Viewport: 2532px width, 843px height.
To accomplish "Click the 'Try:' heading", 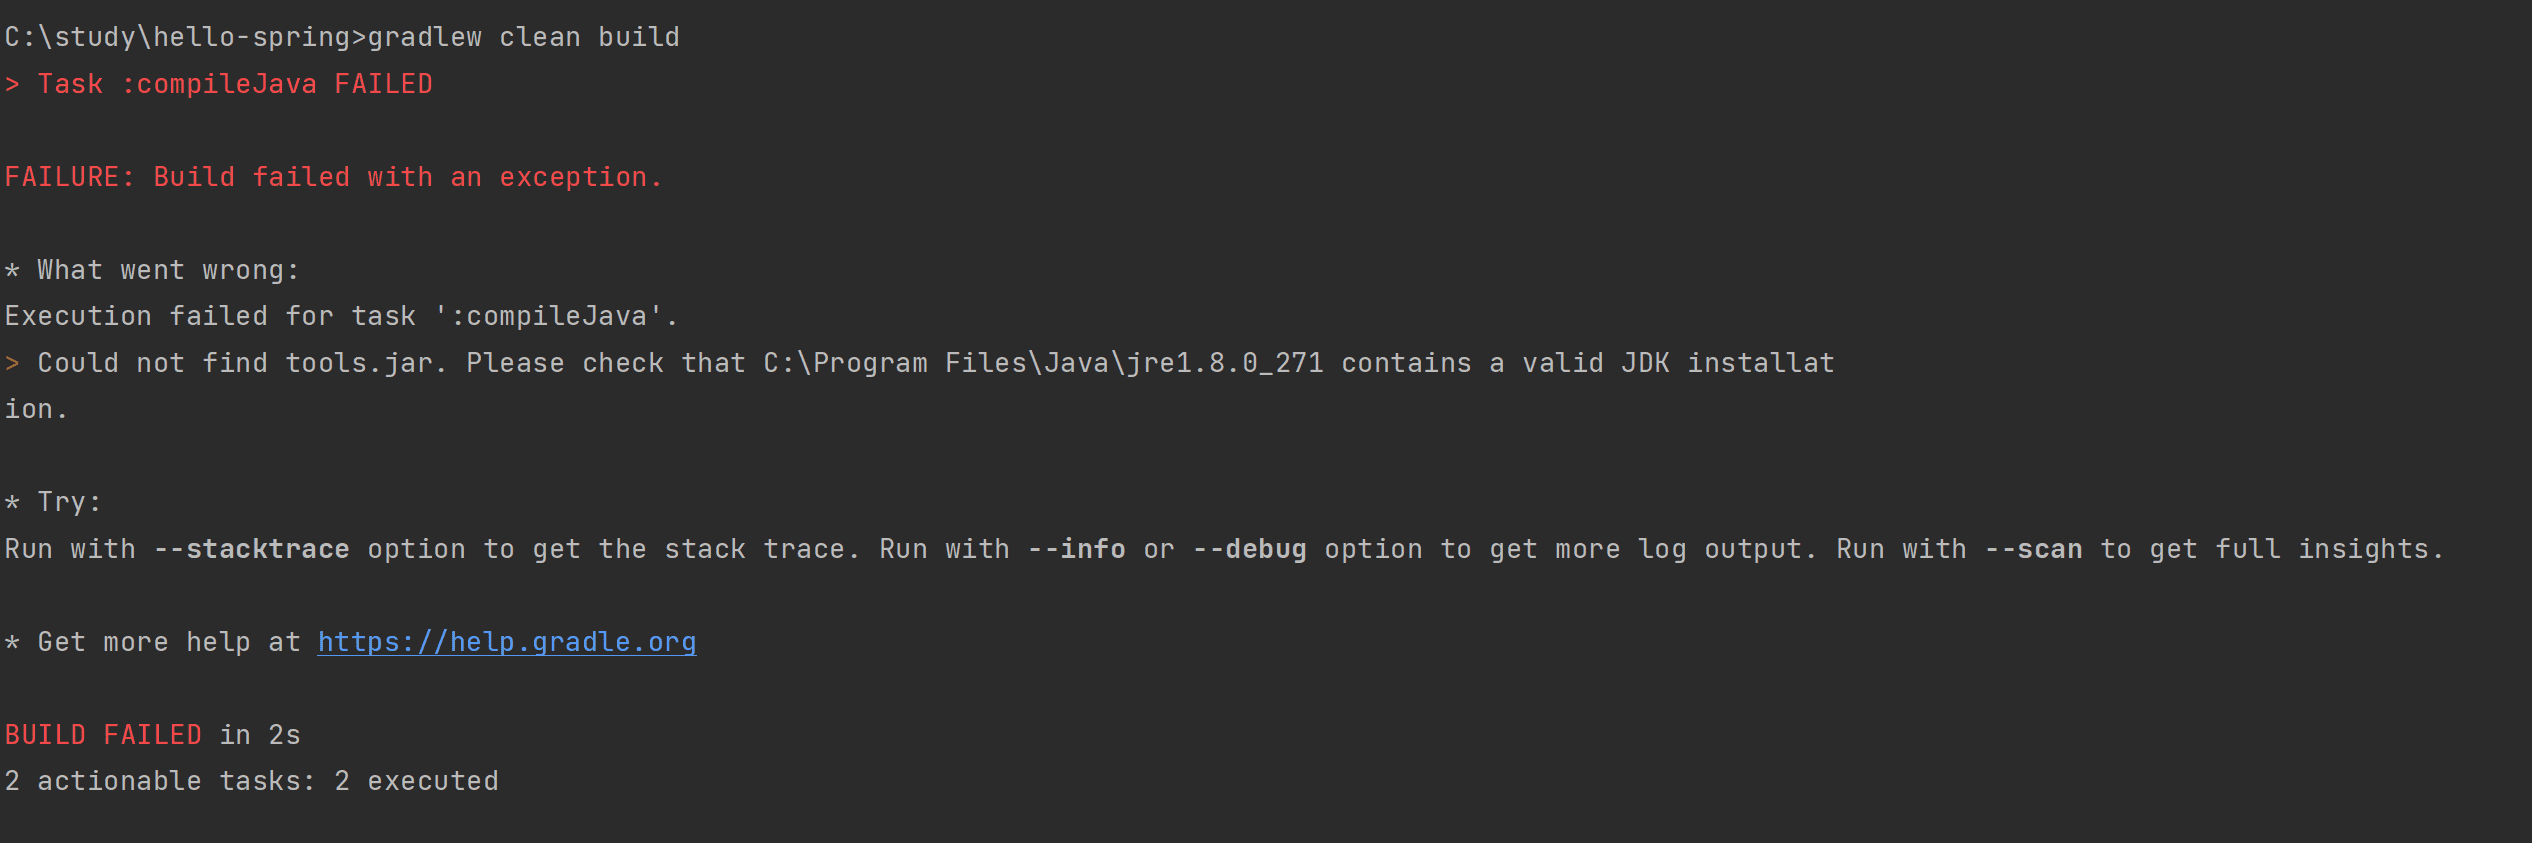I will [68, 502].
